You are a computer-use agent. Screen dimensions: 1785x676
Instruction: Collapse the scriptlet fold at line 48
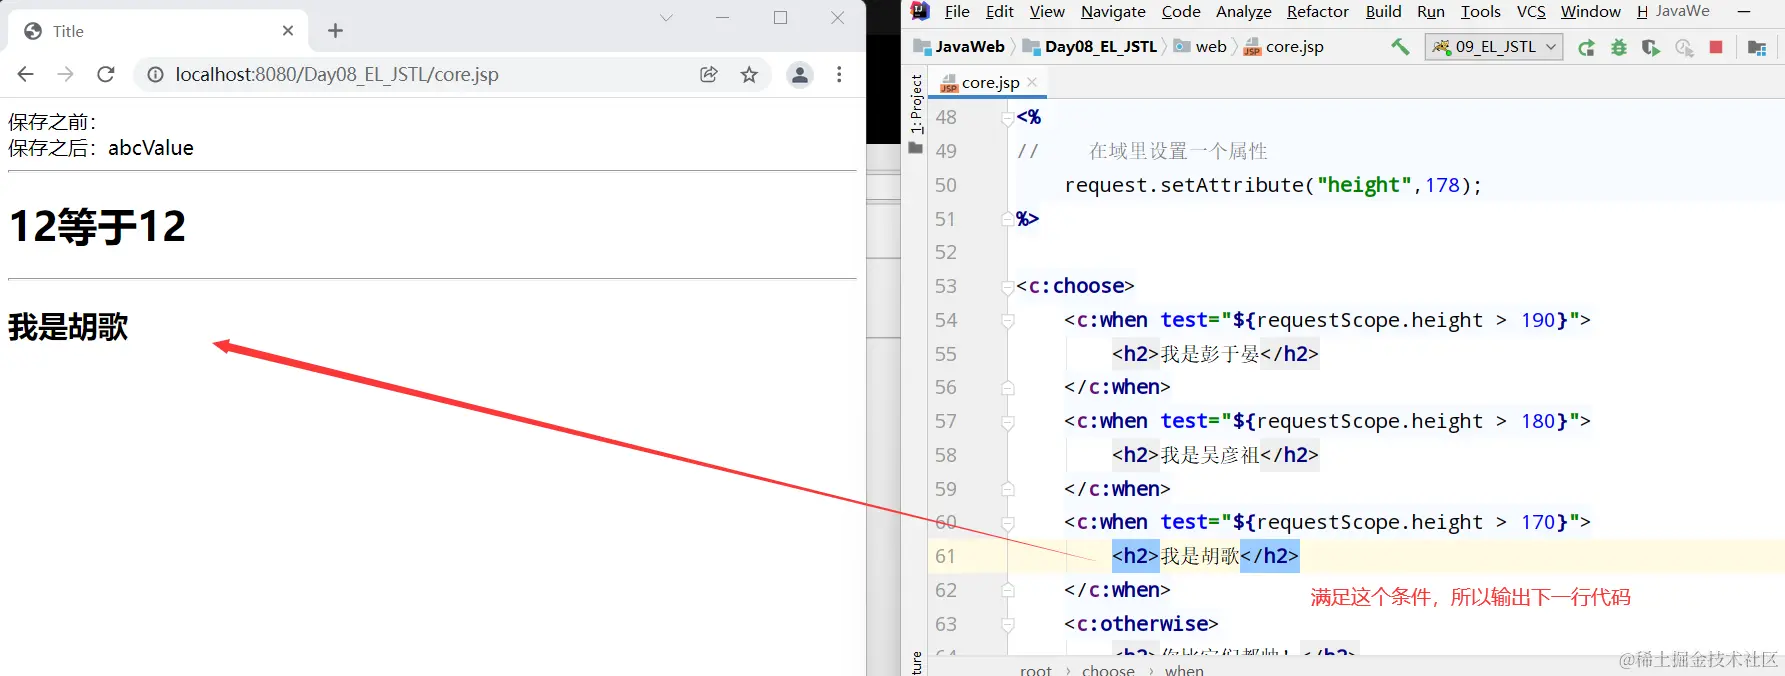point(1008,118)
